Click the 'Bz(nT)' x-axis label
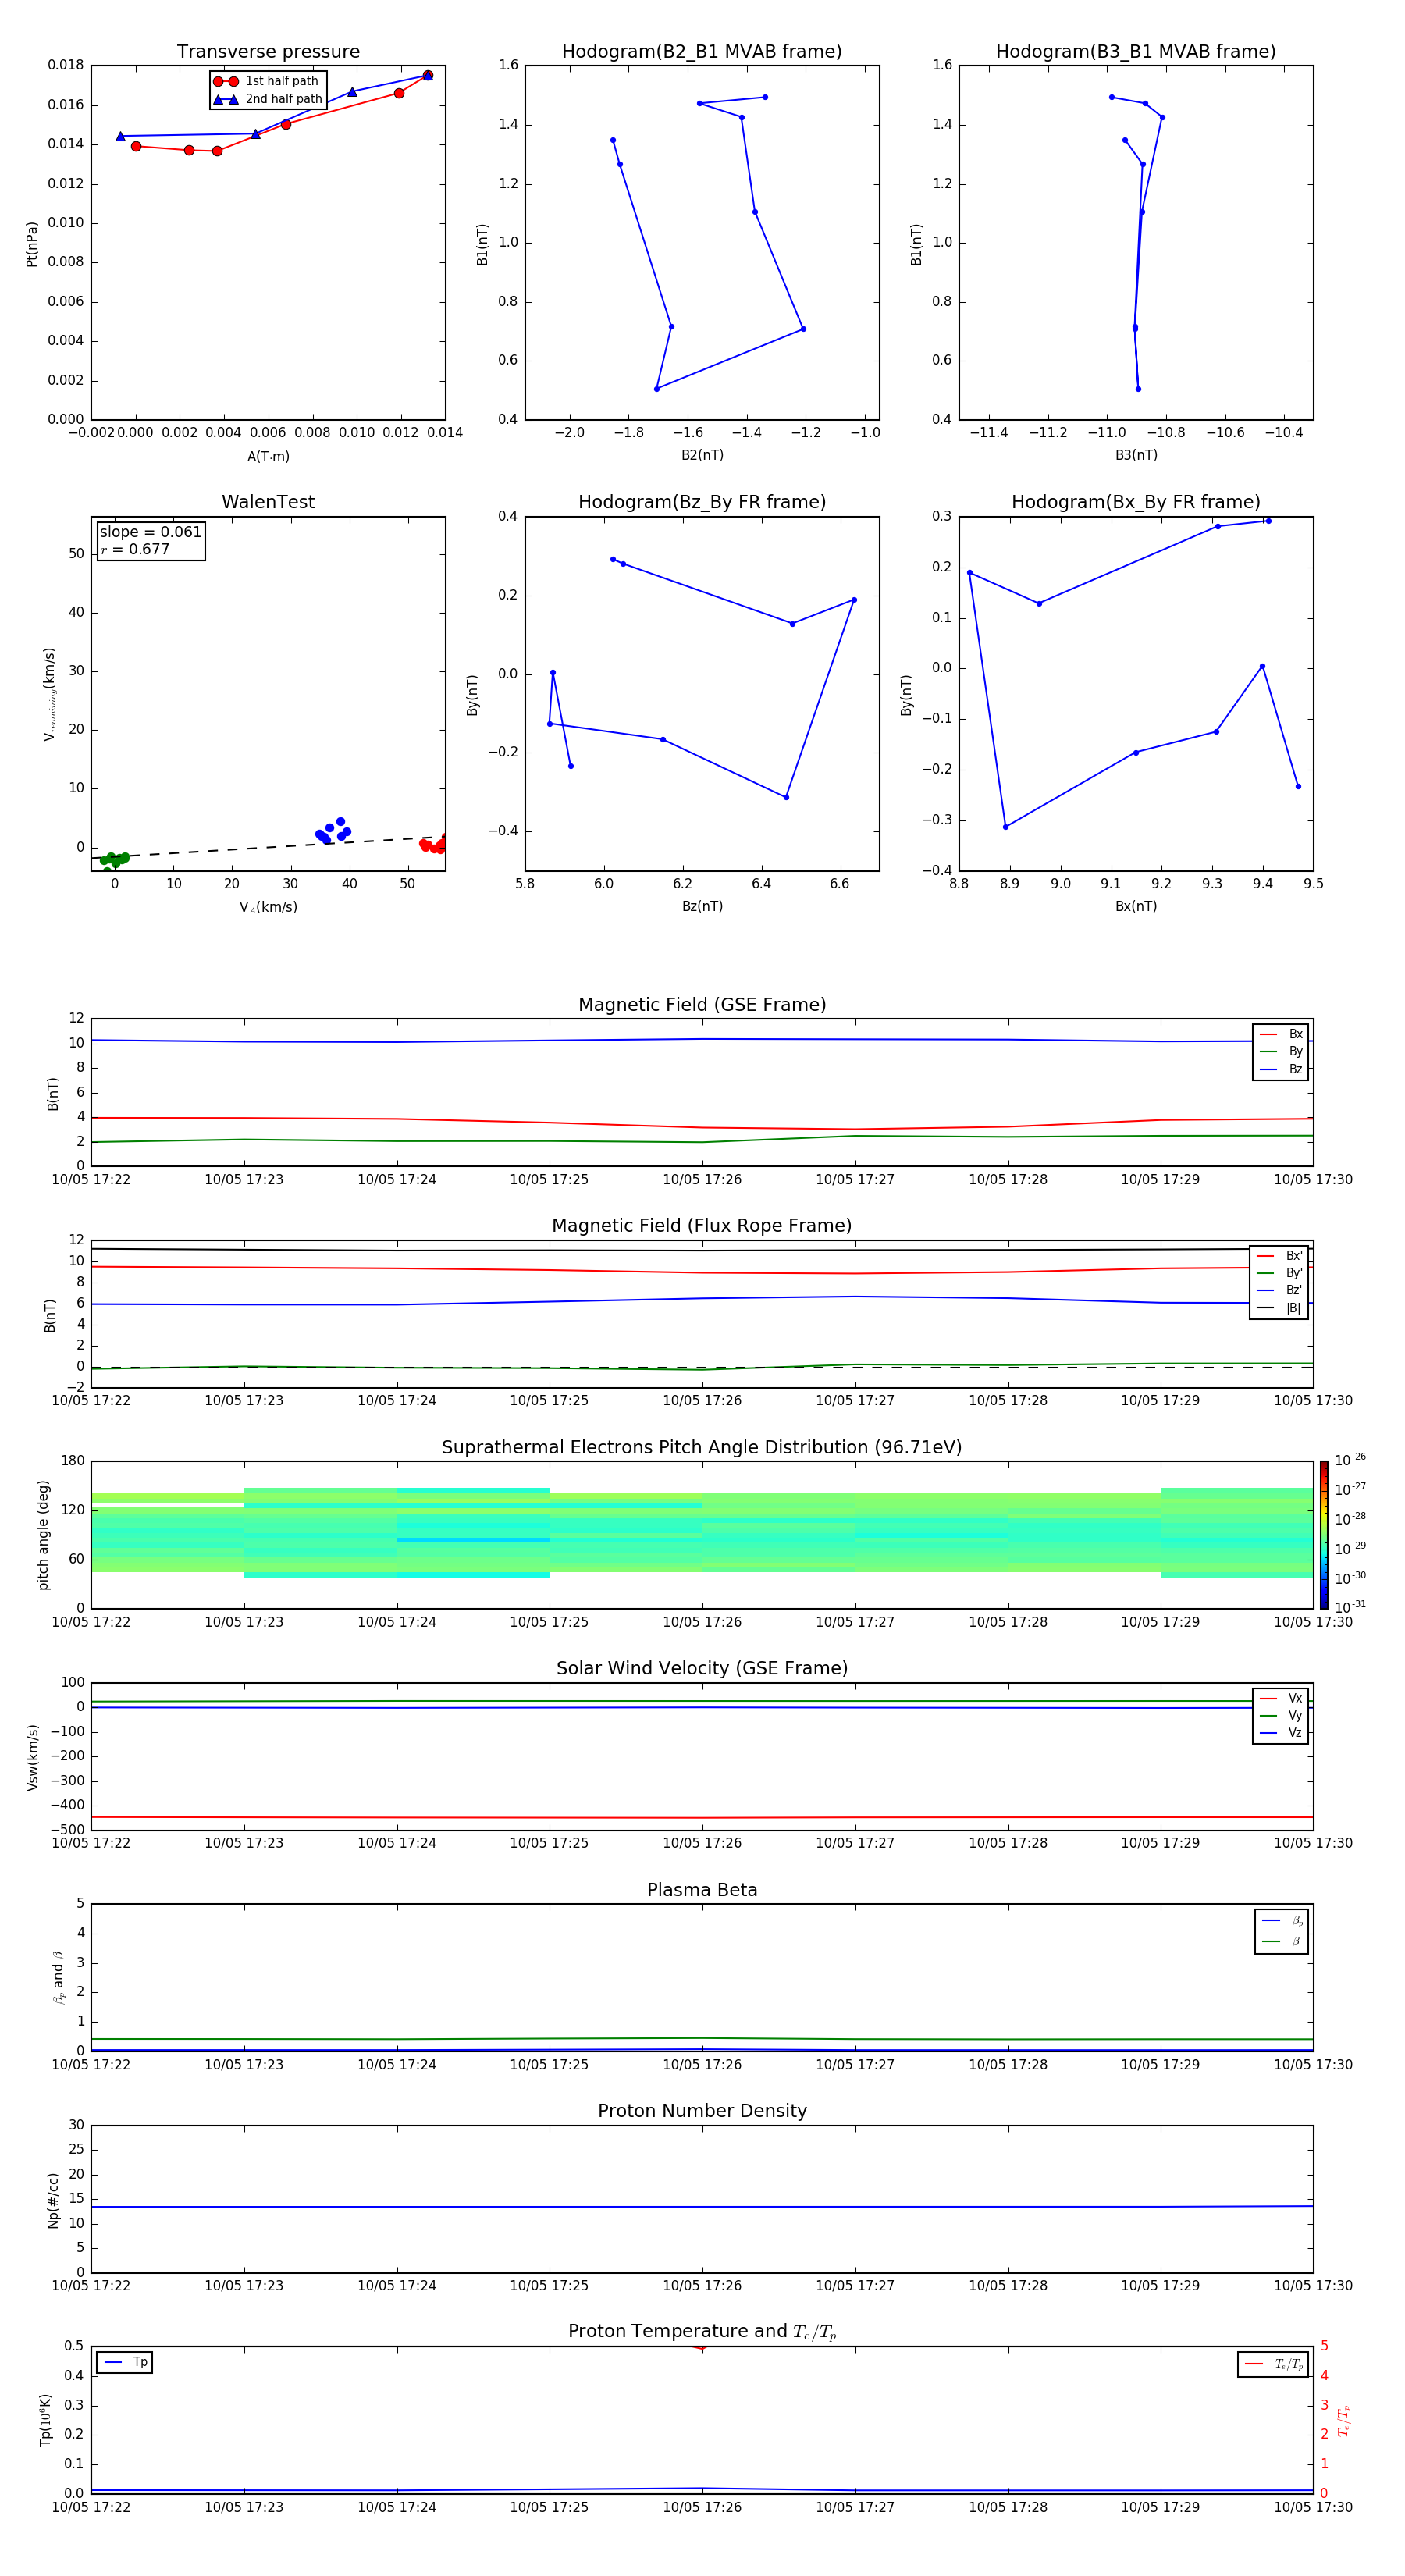 pyautogui.click(x=702, y=906)
